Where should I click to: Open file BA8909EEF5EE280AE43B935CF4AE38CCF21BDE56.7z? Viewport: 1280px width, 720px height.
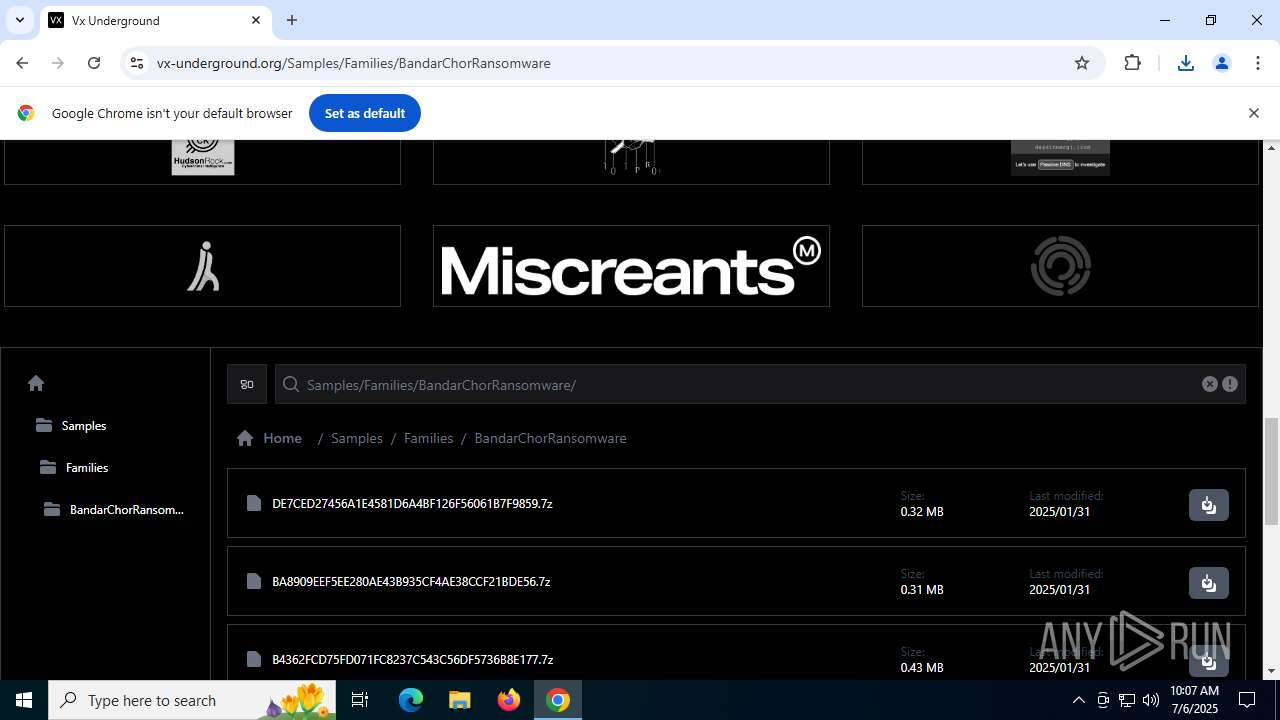coord(411,581)
